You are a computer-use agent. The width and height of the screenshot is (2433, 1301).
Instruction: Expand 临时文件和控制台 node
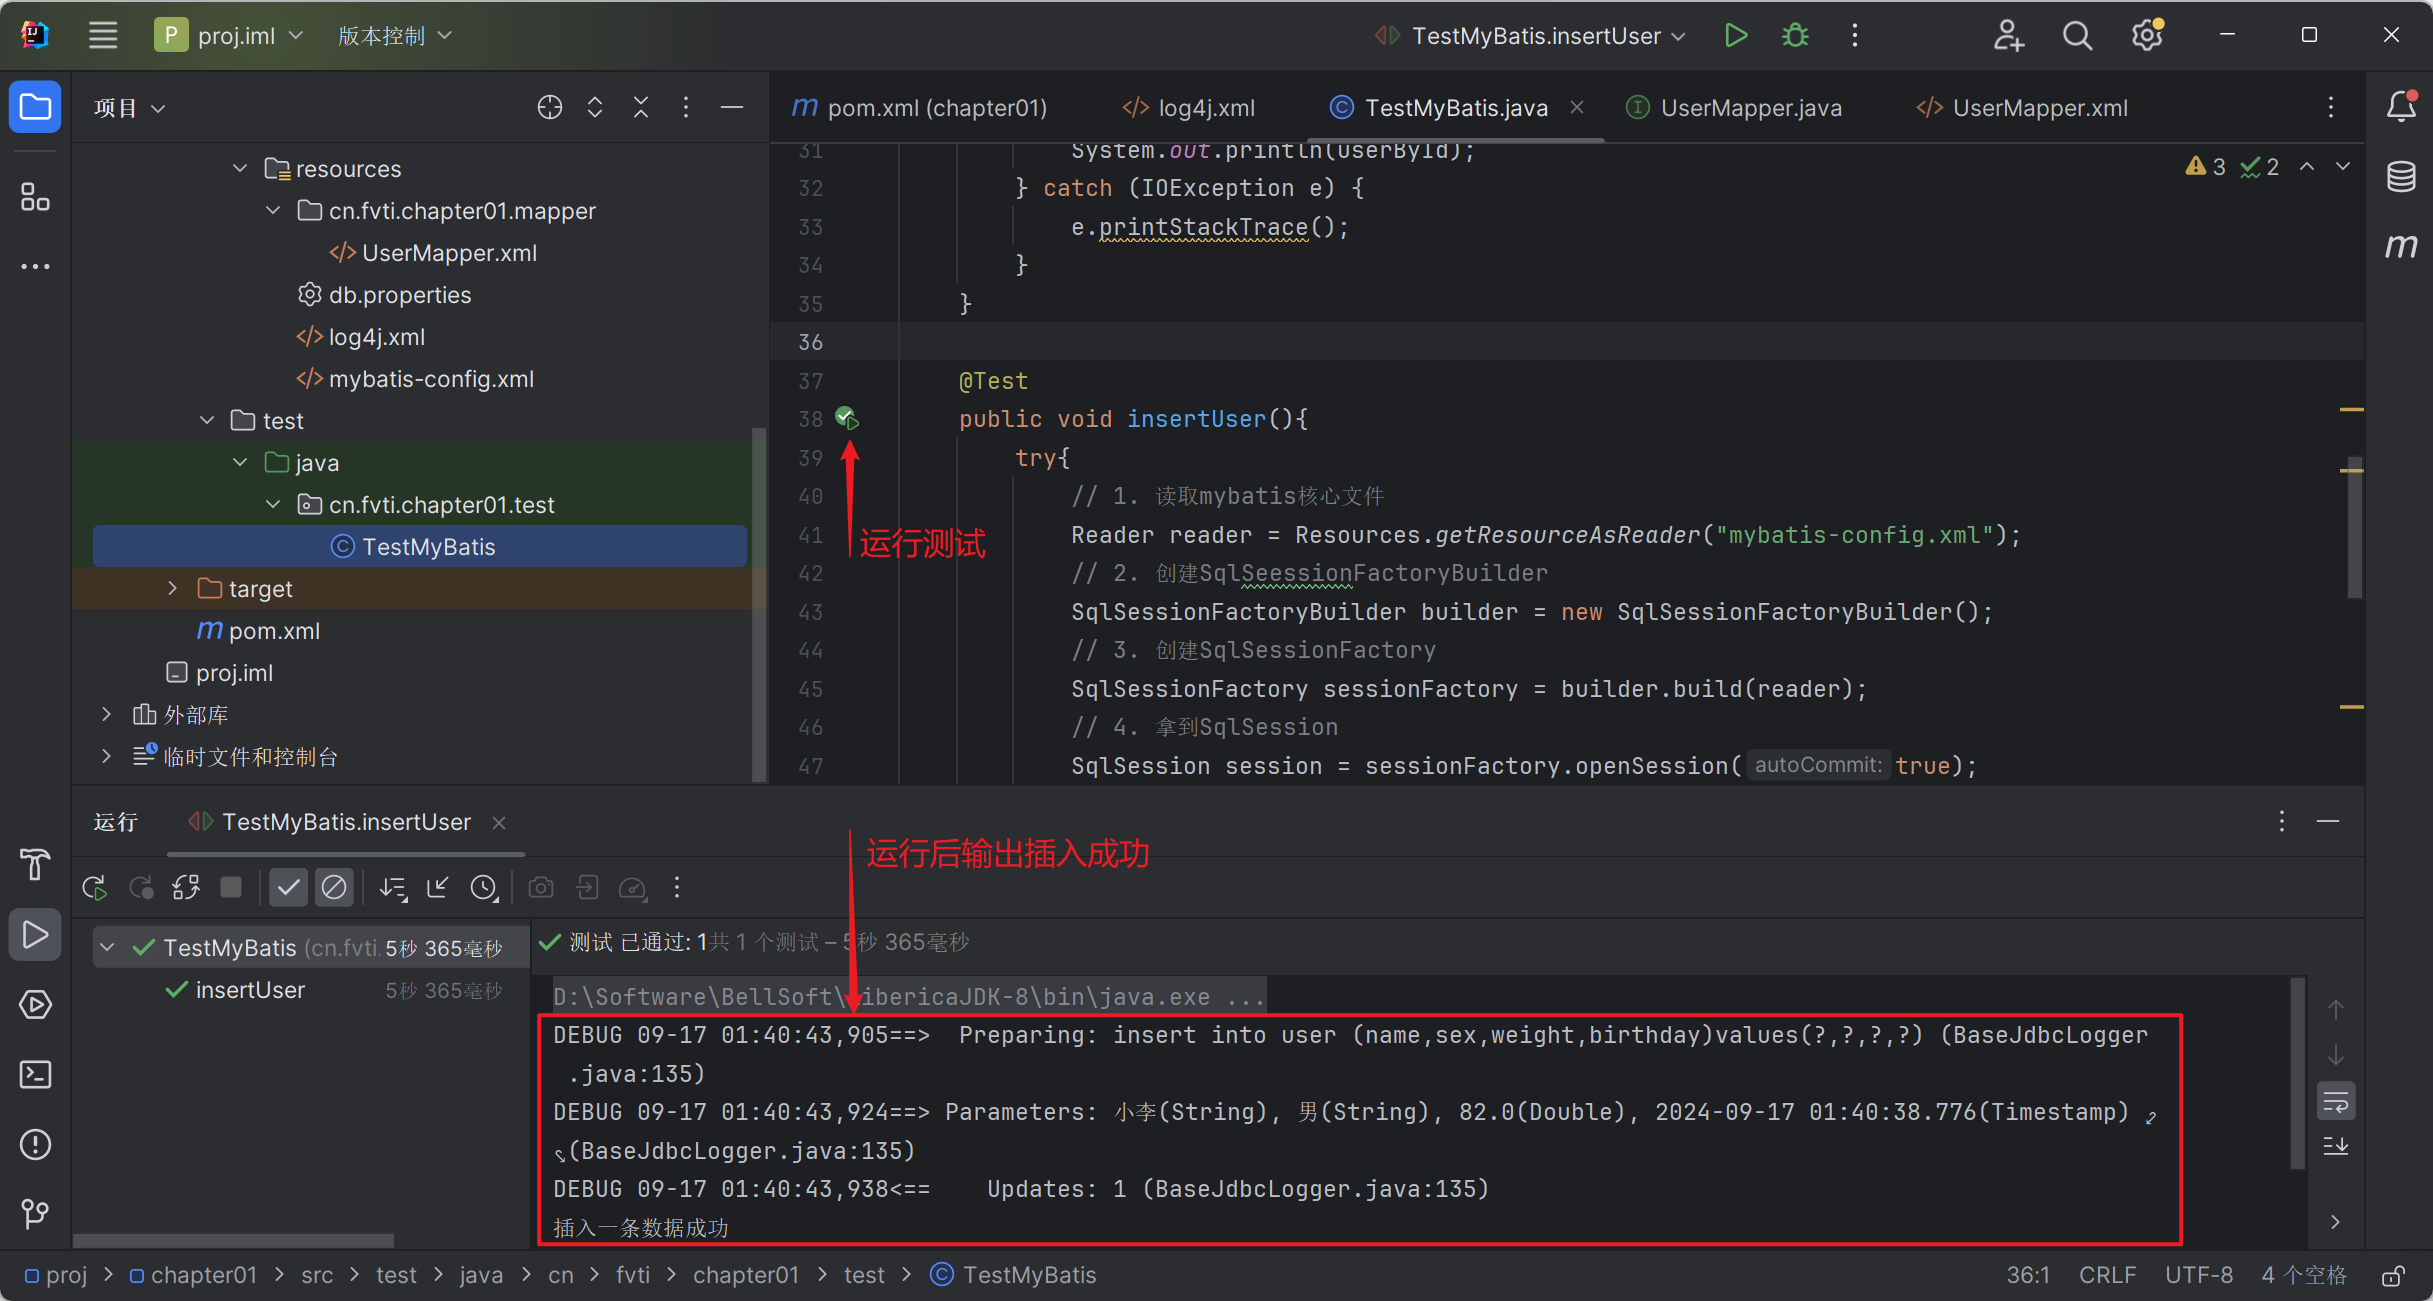pyautogui.click(x=107, y=756)
